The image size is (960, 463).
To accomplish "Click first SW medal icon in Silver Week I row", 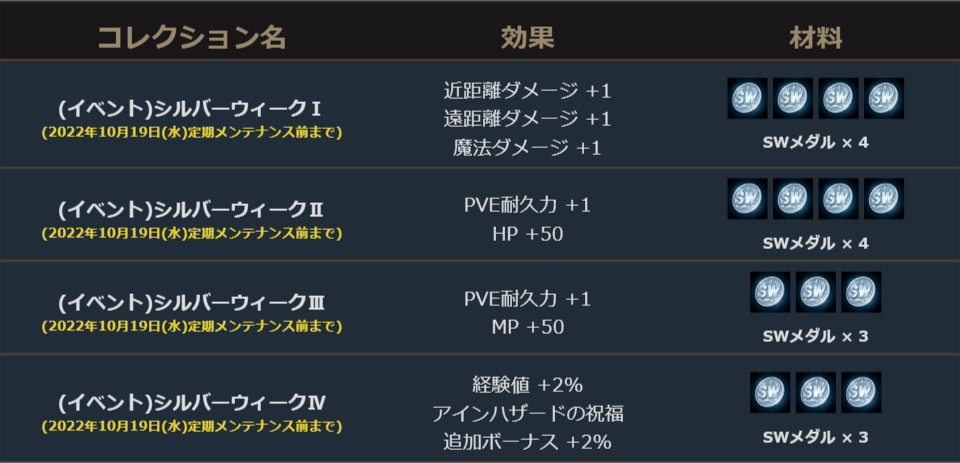I will click(747, 98).
